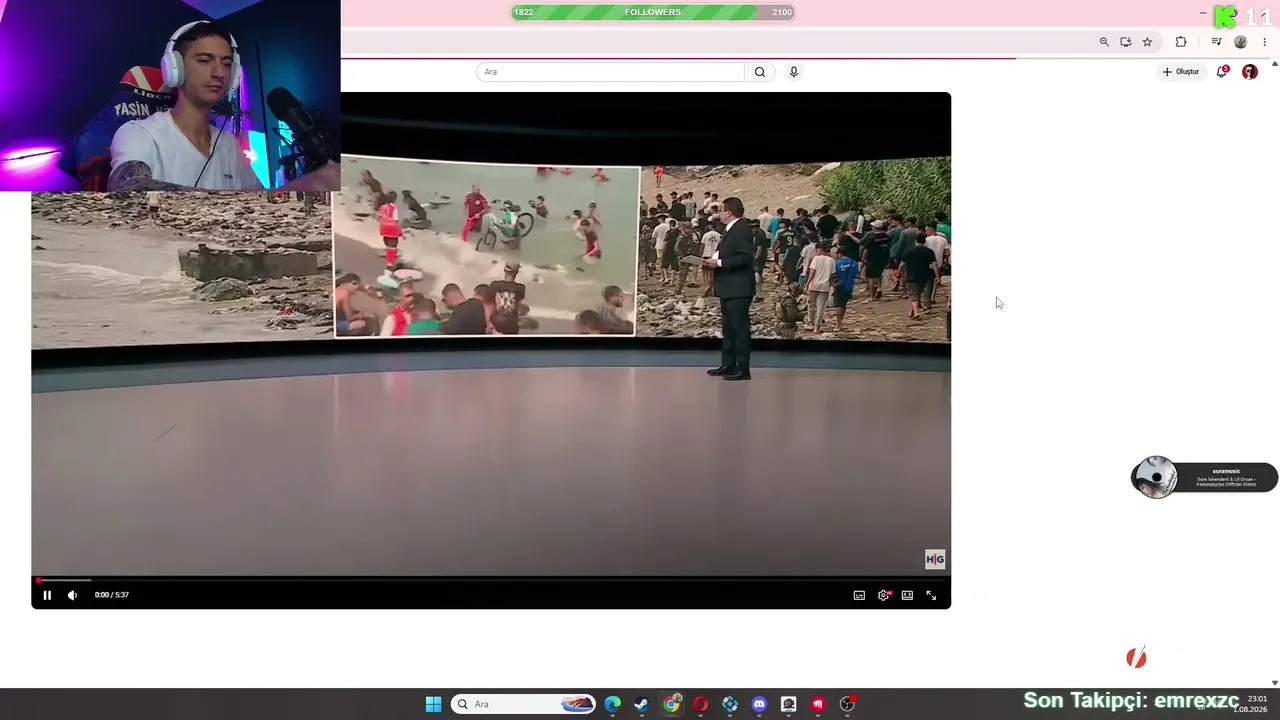Viewport: 1280px width, 720px height.
Task: Open Chrome extensions puzzle icon
Action: [1181, 42]
